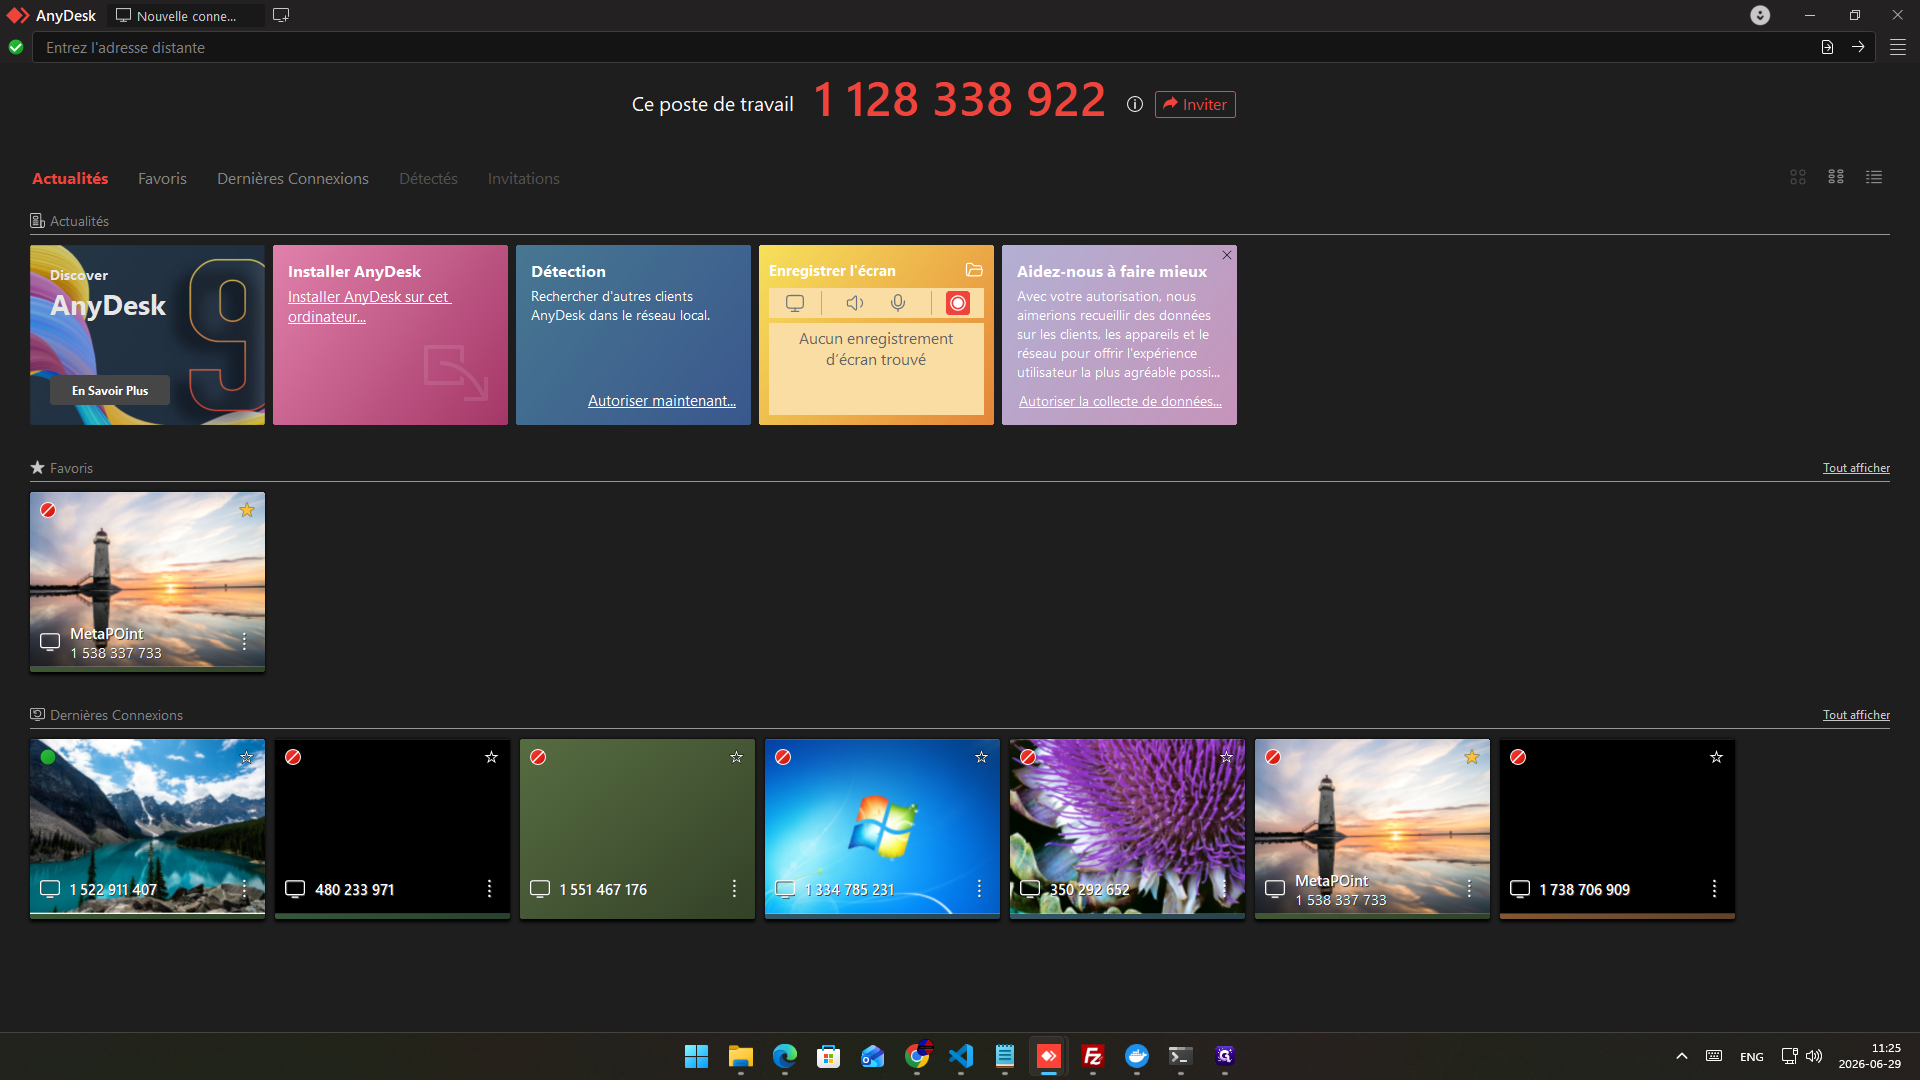The image size is (1920, 1080).
Task: Select the Actualités tab
Action: [70, 178]
